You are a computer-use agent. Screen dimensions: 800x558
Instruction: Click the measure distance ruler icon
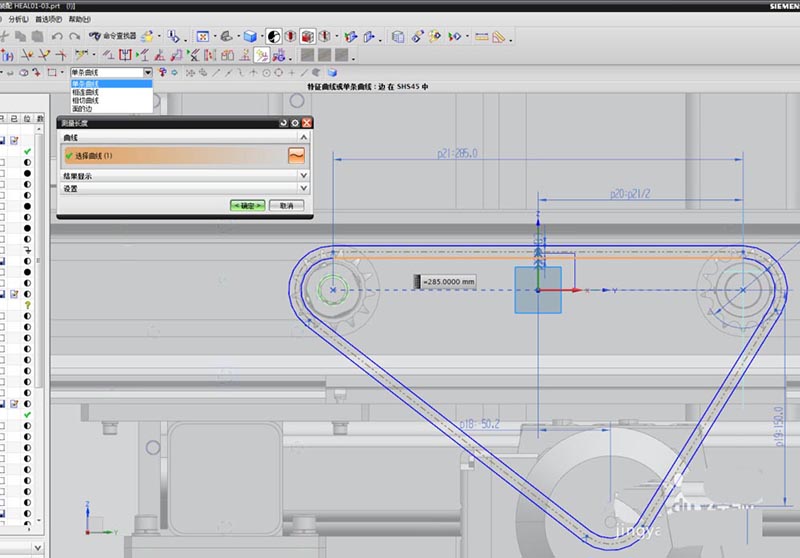pos(483,37)
